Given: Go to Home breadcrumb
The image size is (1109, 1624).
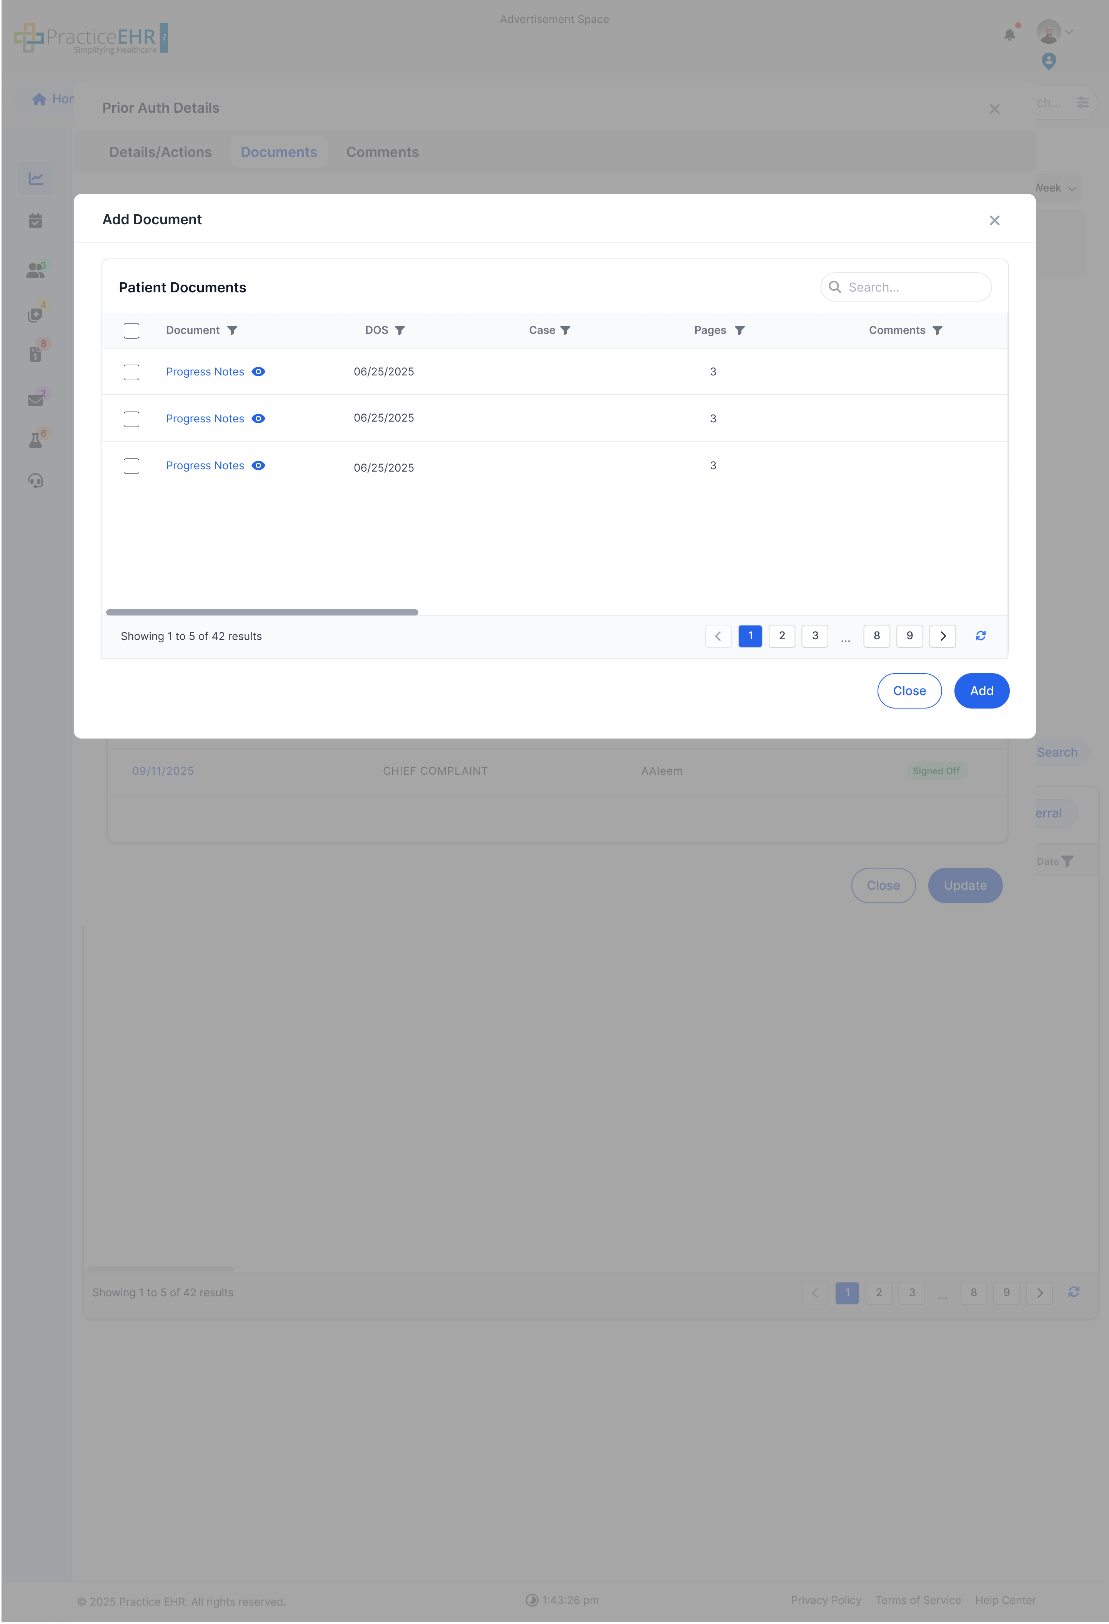Looking at the screenshot, I should 54,99.
